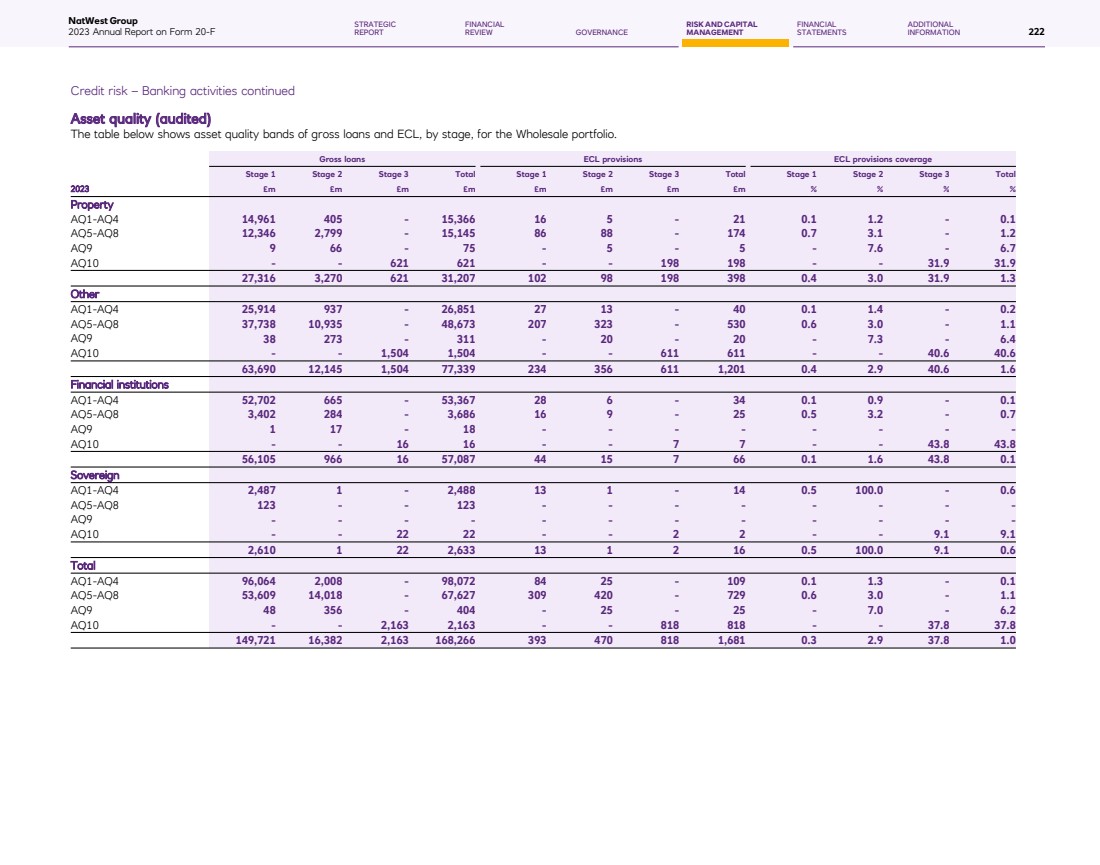Go to the Governance tab
Image resolution: width=1100 pixels, height=865 pixels.
tap(601, 32)
